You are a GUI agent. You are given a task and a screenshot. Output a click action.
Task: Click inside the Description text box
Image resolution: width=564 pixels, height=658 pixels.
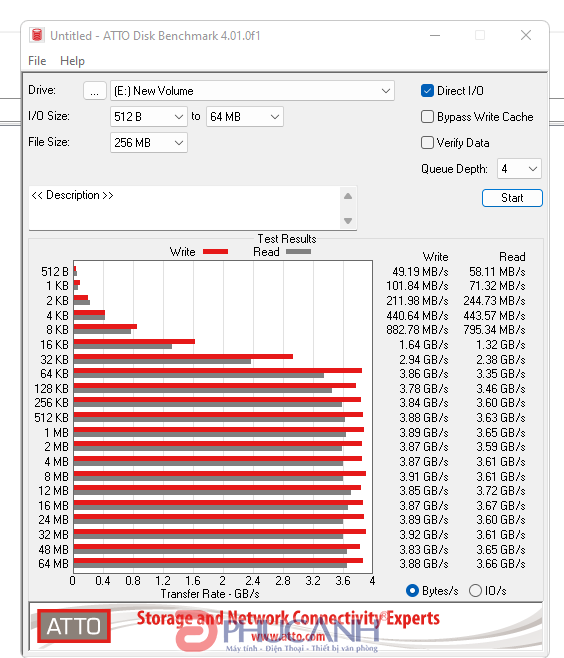[185, 208]
